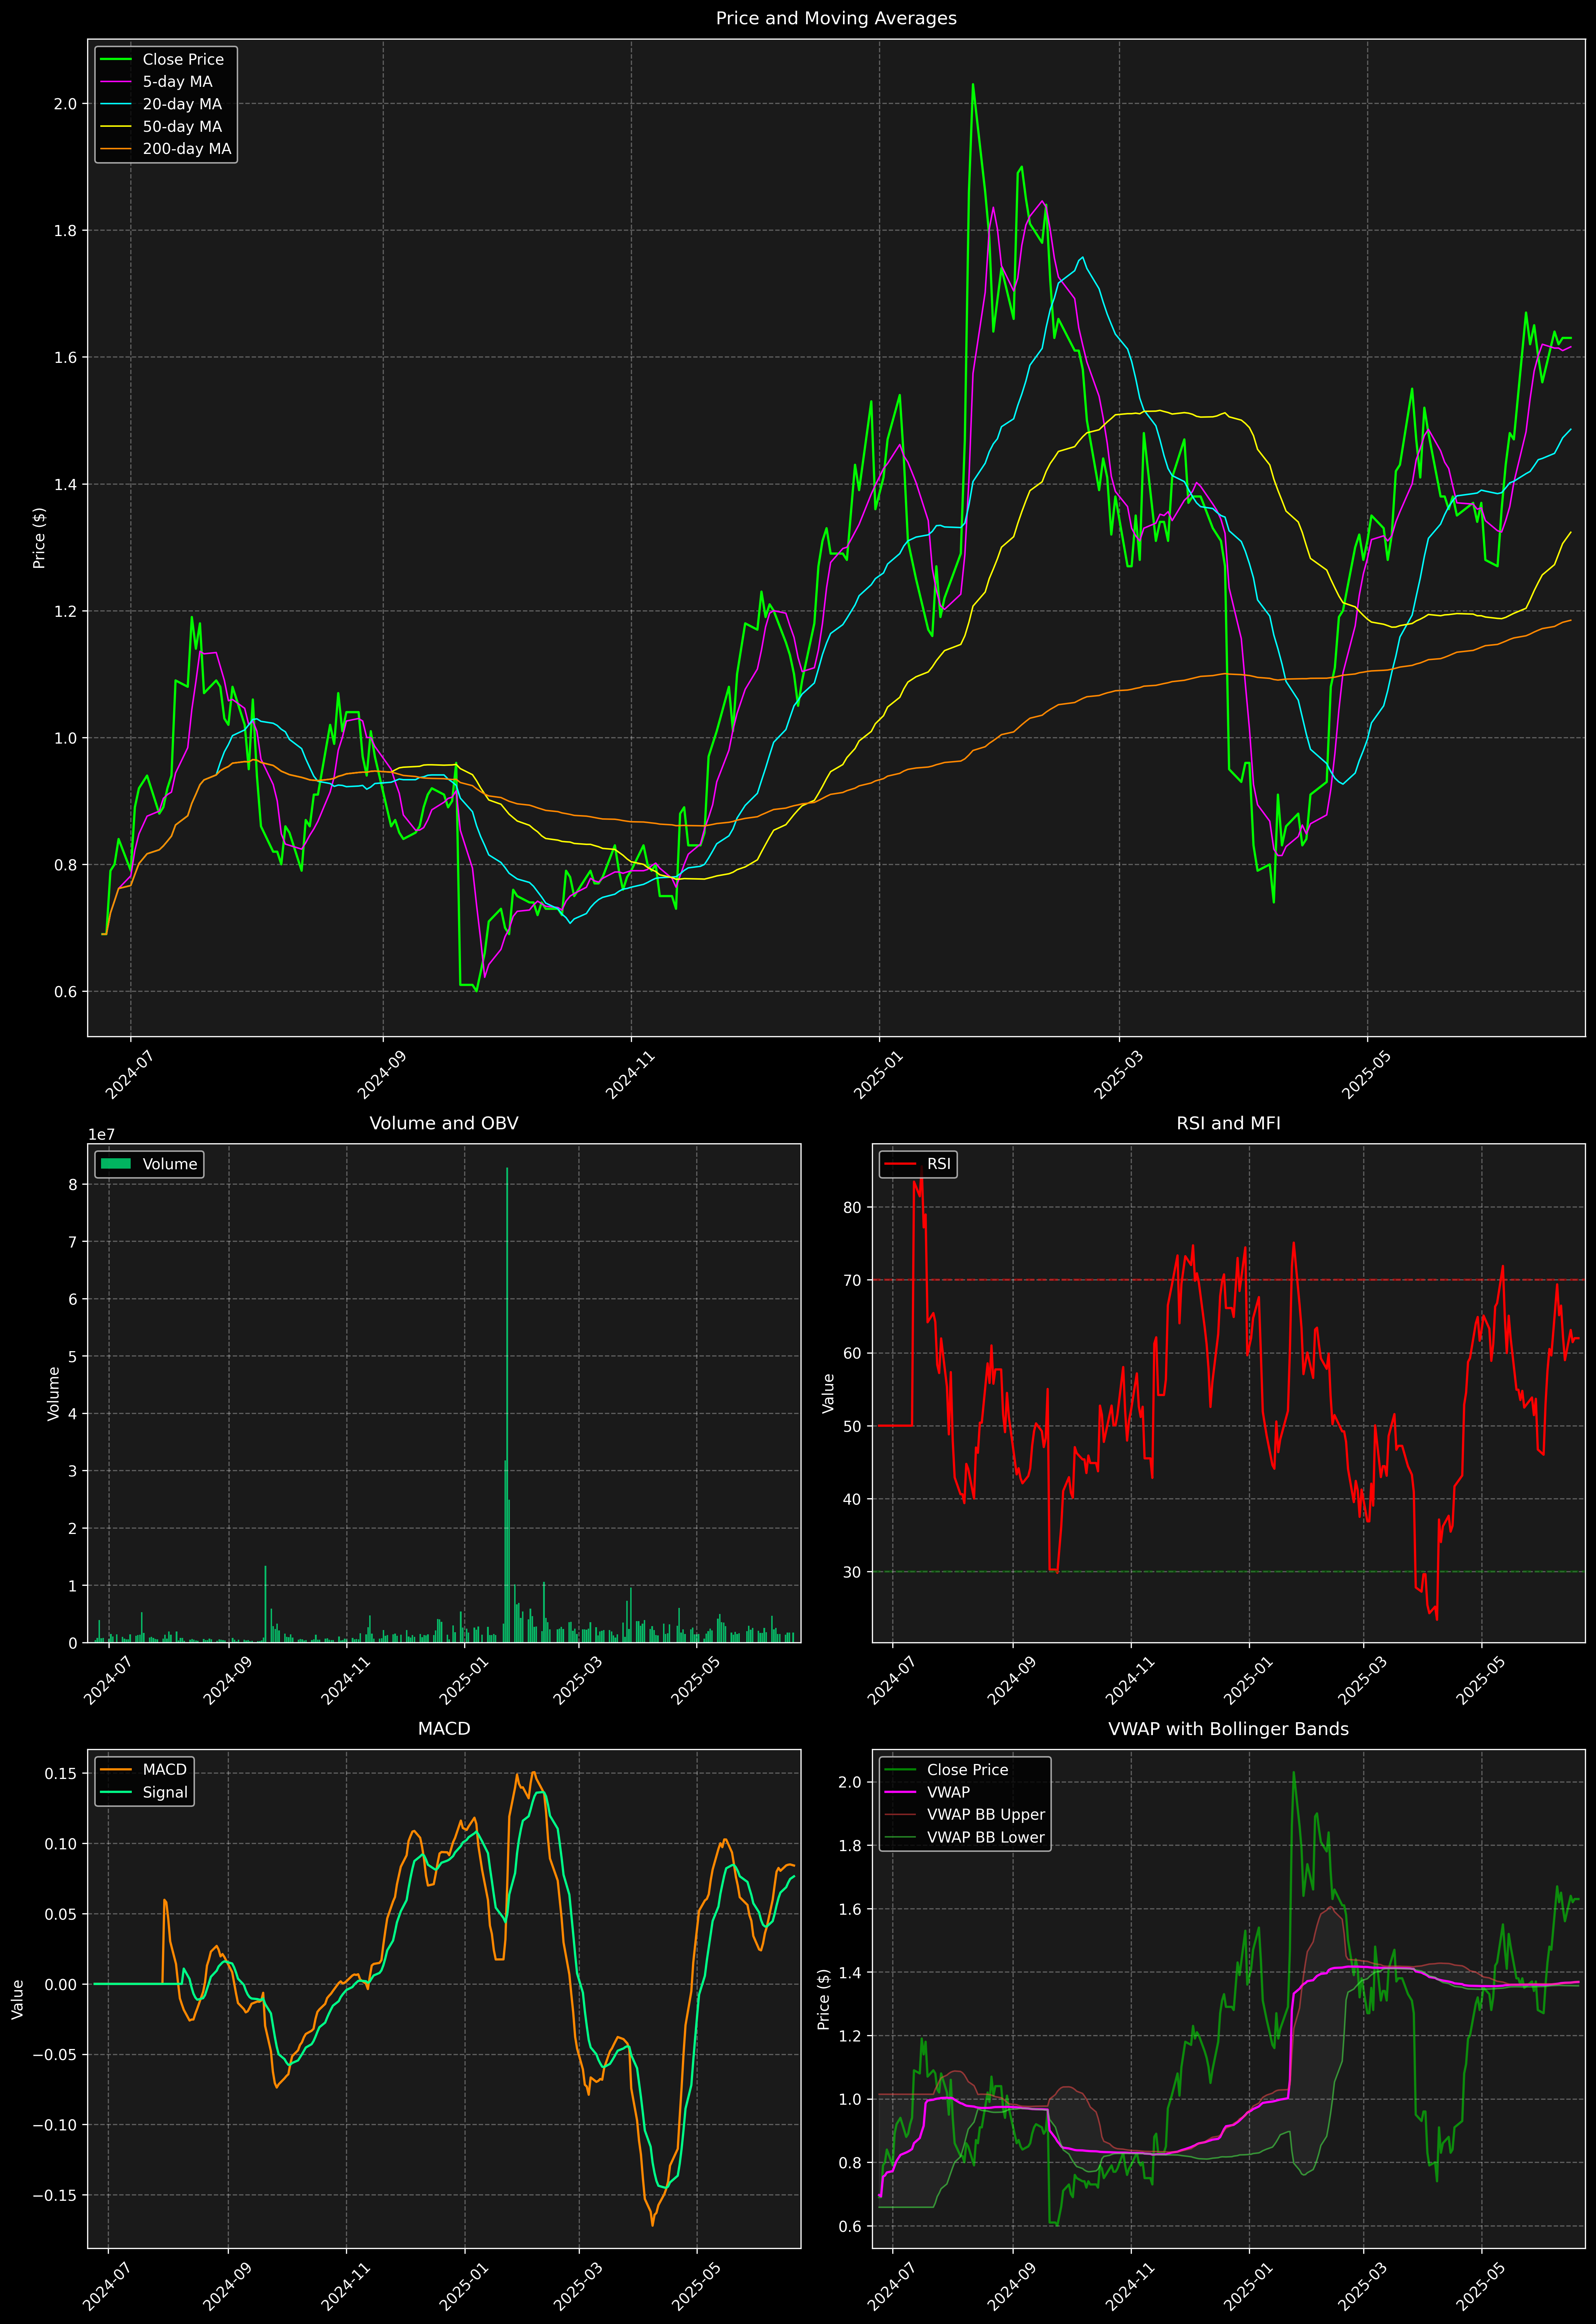Screen dimensions: 1596x2324
Task: Click the red RSI legend line sample
Action: [900, 1164]
